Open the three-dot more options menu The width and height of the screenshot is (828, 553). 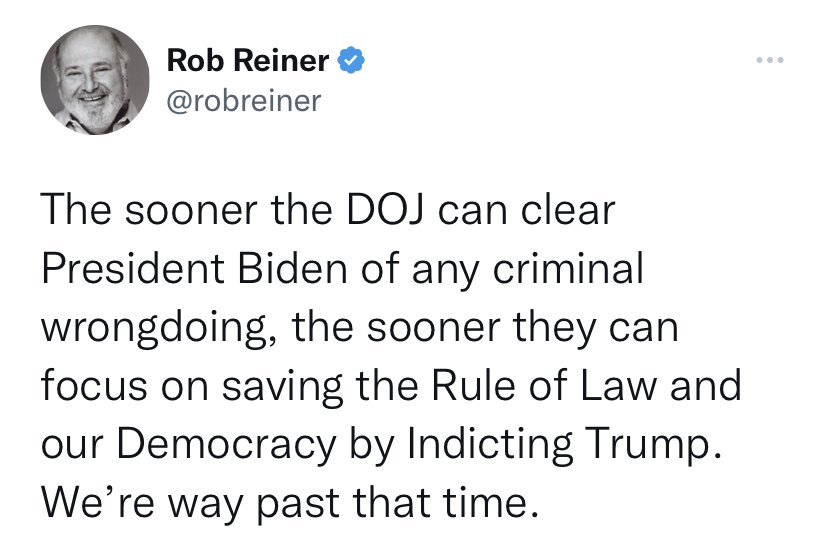(769, 60)
